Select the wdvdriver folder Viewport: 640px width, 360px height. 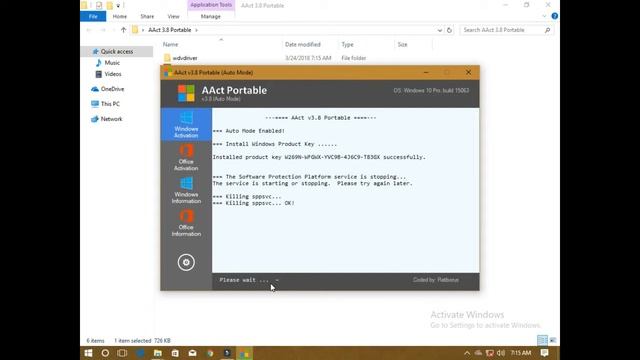click(185, 58)
